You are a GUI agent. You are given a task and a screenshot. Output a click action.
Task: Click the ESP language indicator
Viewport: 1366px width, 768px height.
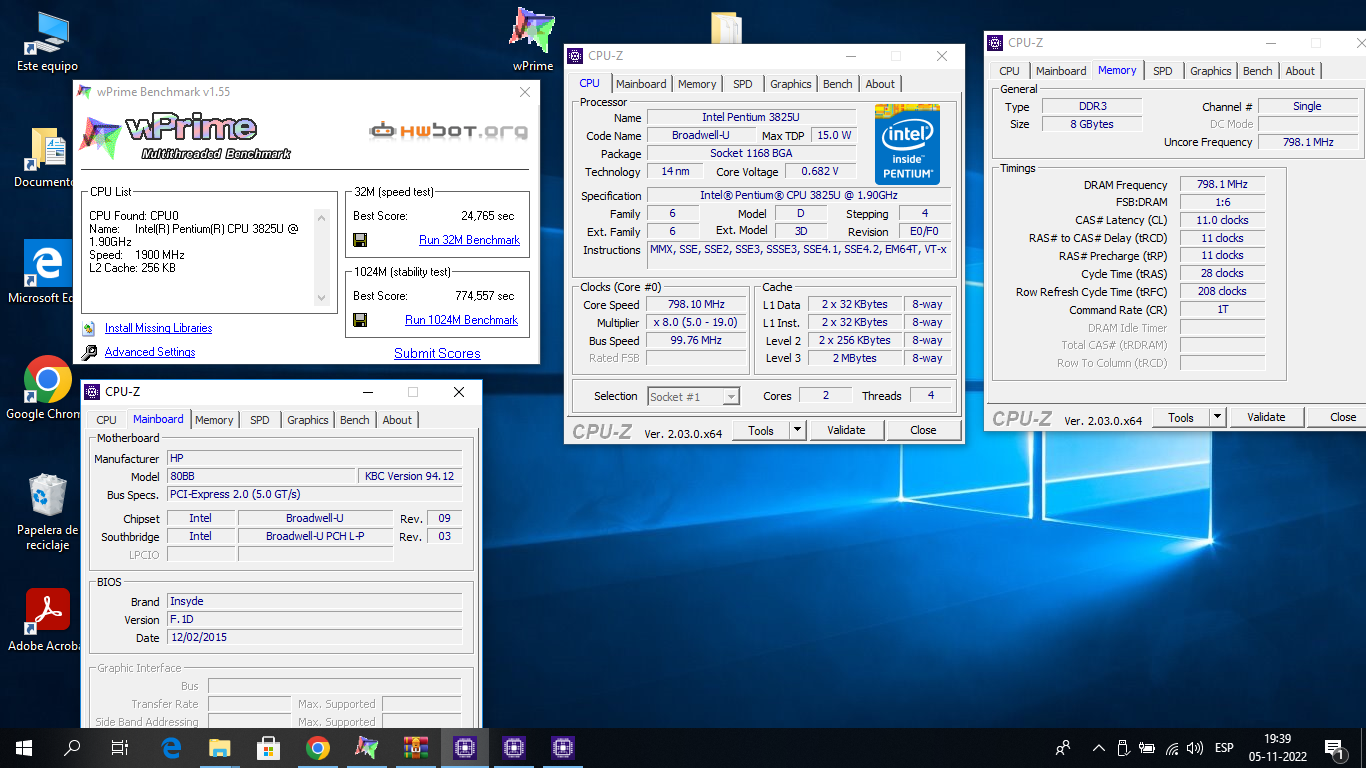(1224, 748)
